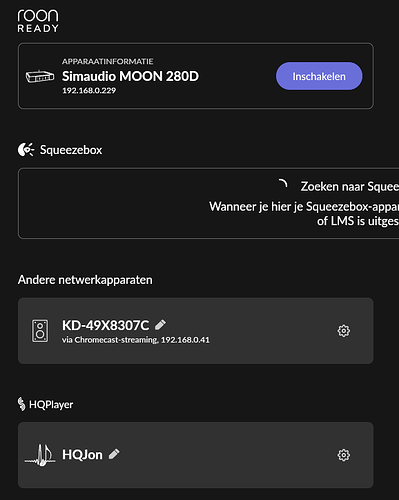Click the IP address 192.168.0.229
Image resolution: width=399 pixels, height=500 pixels.
tap(89, 90)
